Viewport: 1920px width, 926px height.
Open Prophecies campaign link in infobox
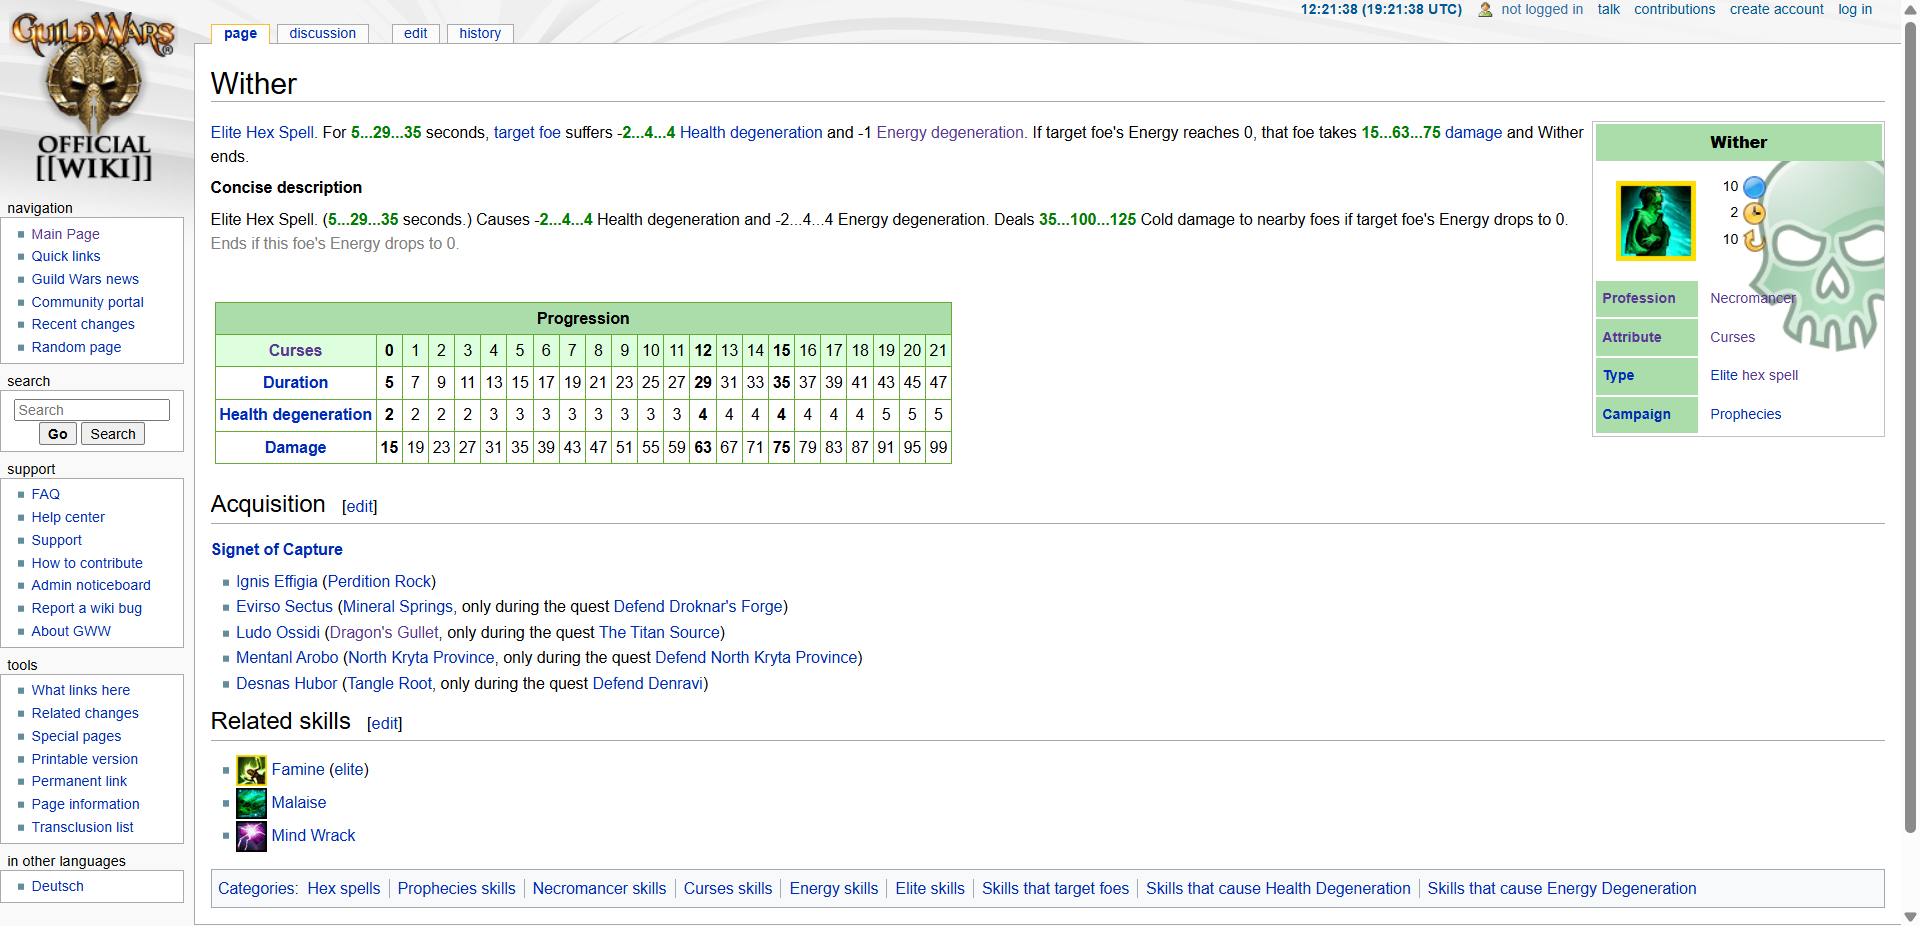click(1745, 414)
